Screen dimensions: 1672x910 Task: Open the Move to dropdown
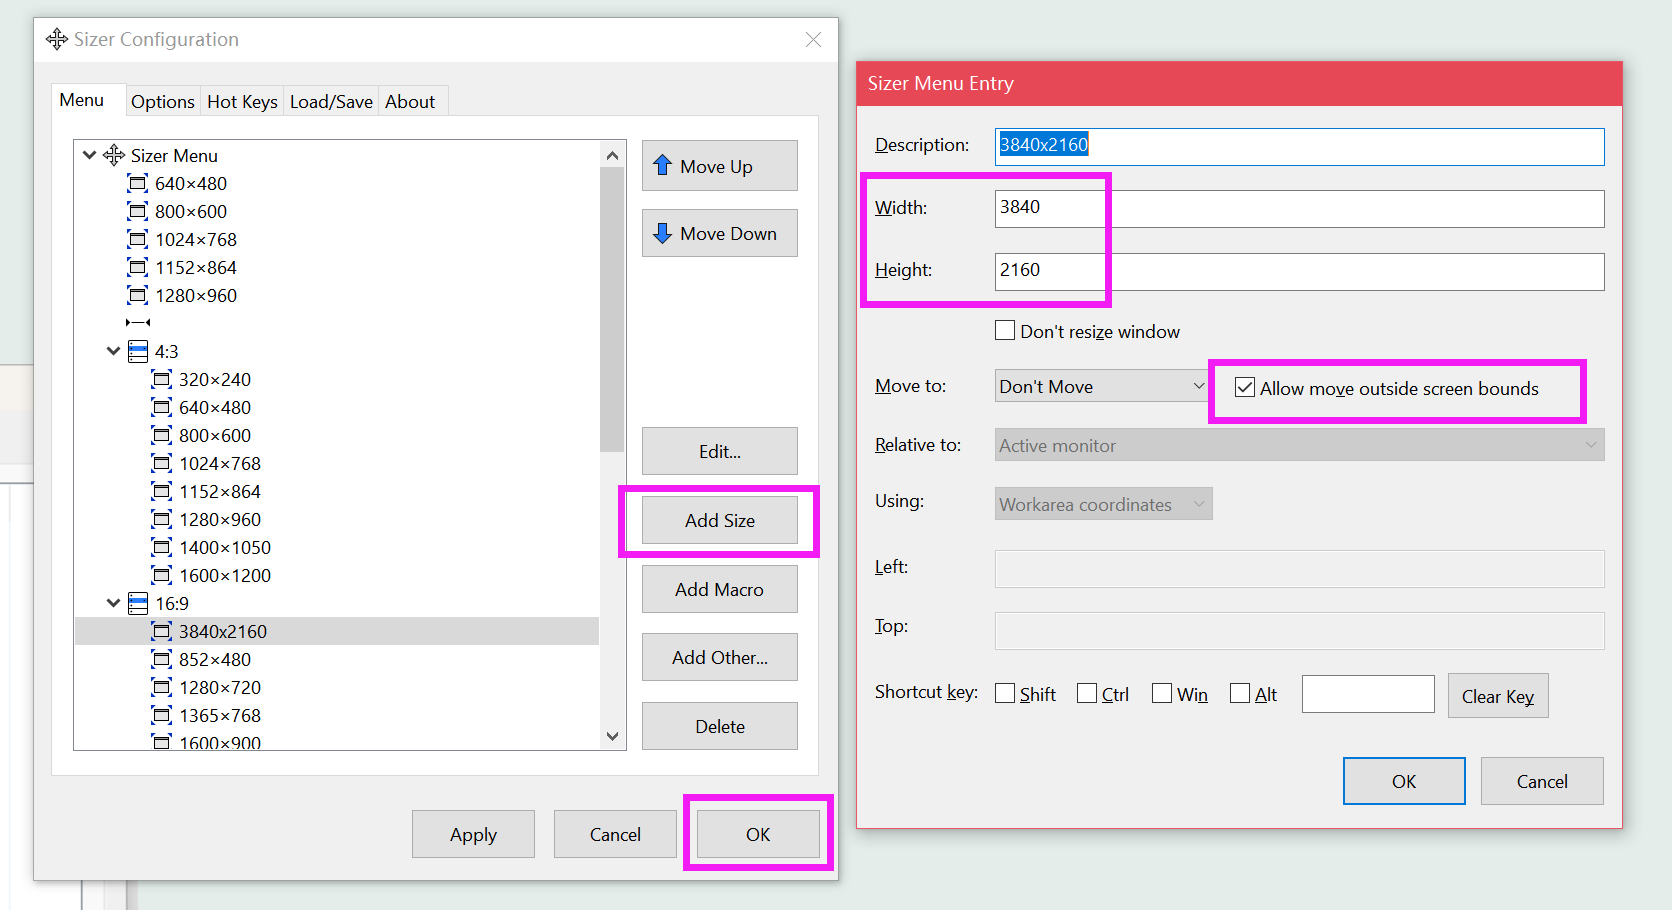click(x=1101, y=386)
